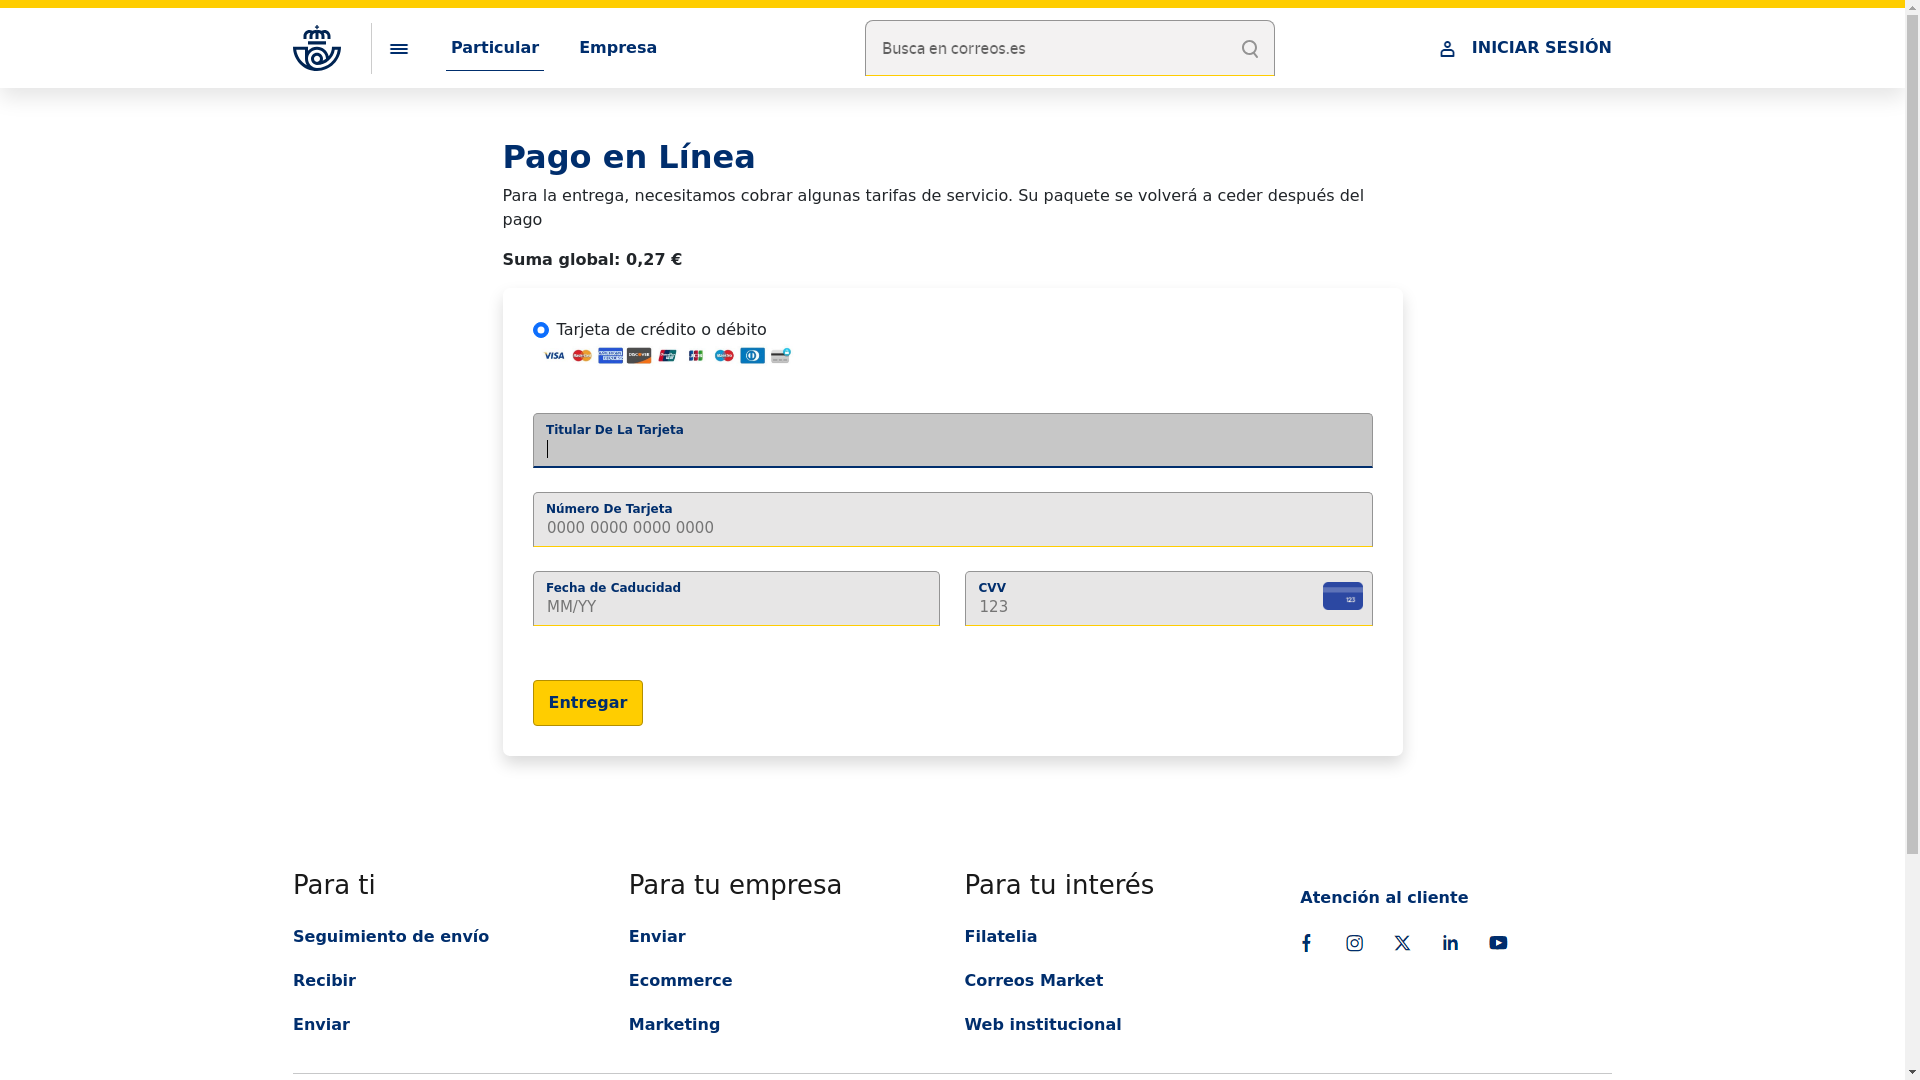Viewport: 1920px width, 1080px height.
Task: Open the Correos Market footer link
Action: (1033, 980)
